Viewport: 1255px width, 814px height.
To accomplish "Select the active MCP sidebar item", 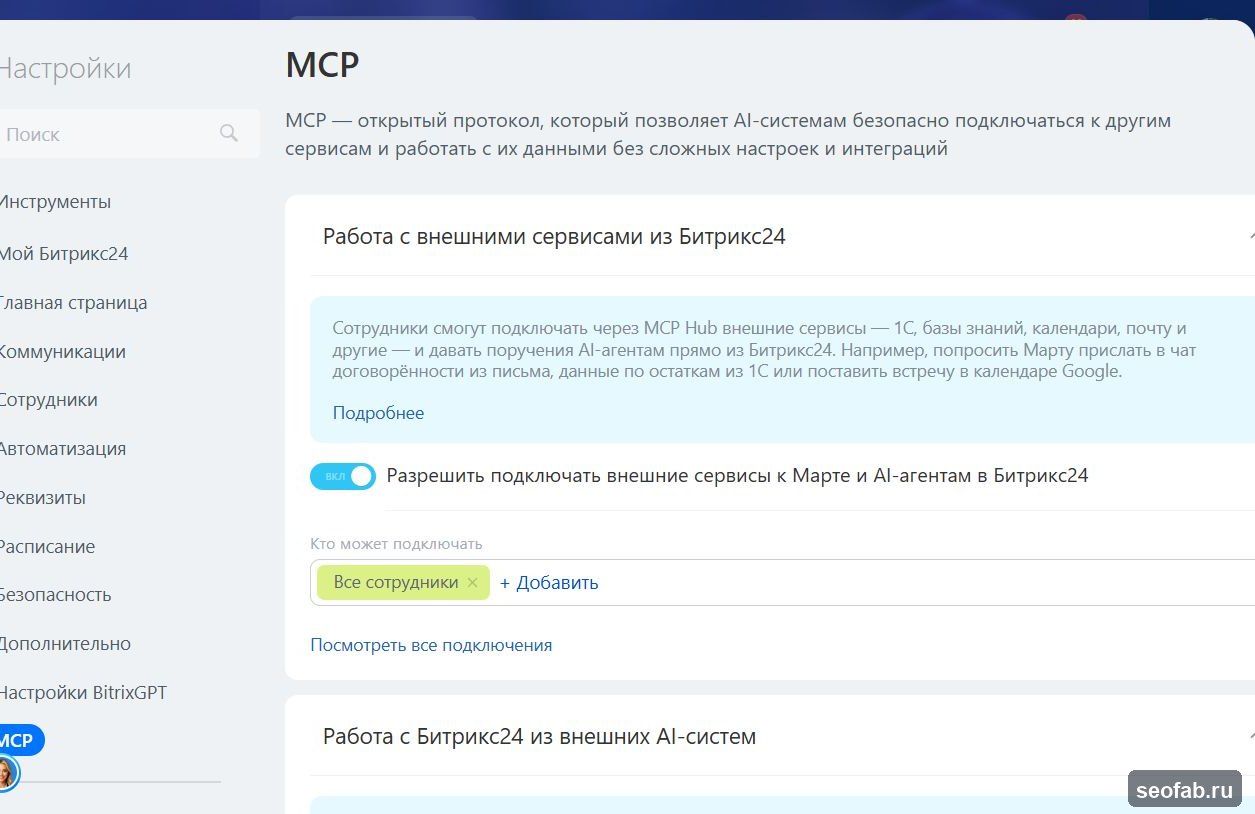I will coord(20,741).
